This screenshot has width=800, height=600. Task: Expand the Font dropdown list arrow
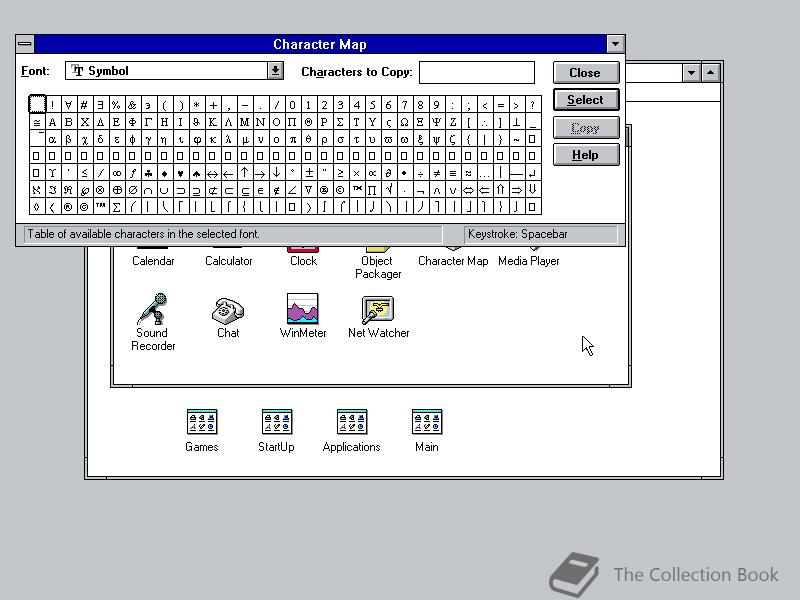click(276, 70)
